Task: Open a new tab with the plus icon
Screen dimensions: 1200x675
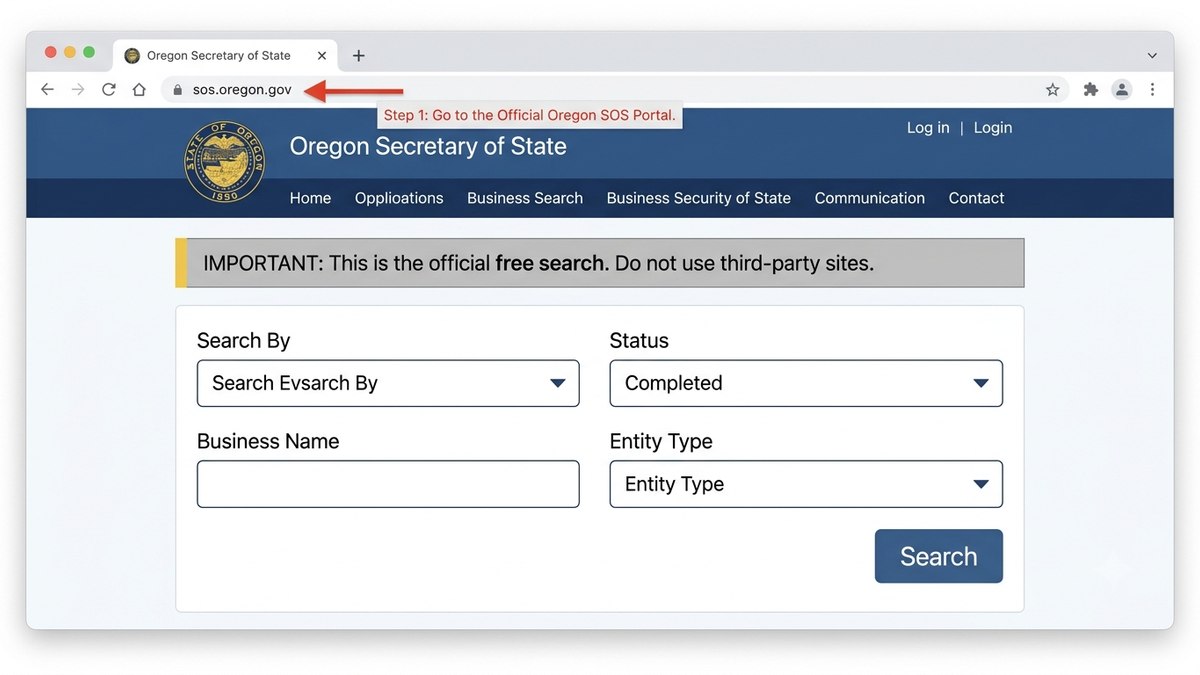Action: click(358, 55)
